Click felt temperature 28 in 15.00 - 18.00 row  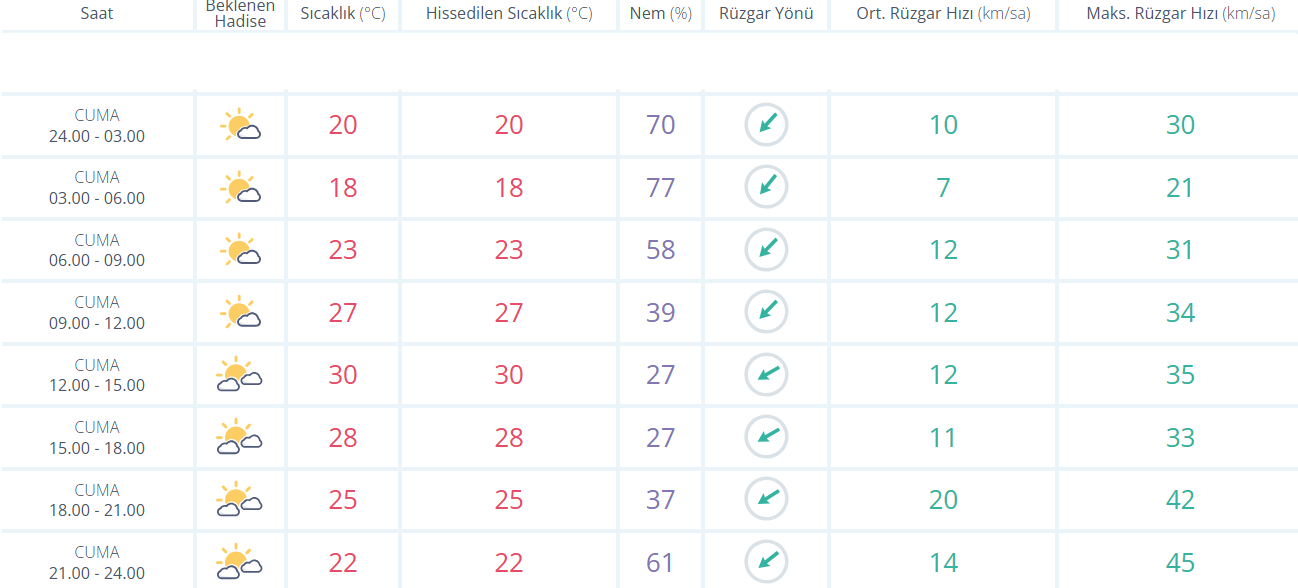point(509,437)
